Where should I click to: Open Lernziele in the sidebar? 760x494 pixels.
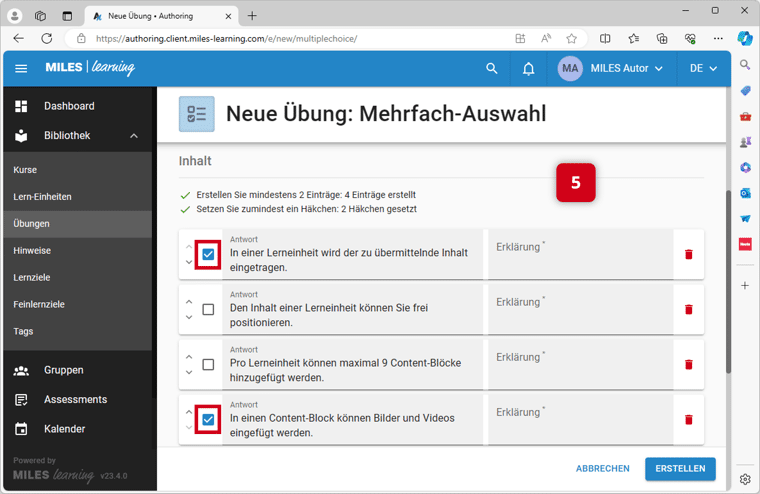click(32, 277)
